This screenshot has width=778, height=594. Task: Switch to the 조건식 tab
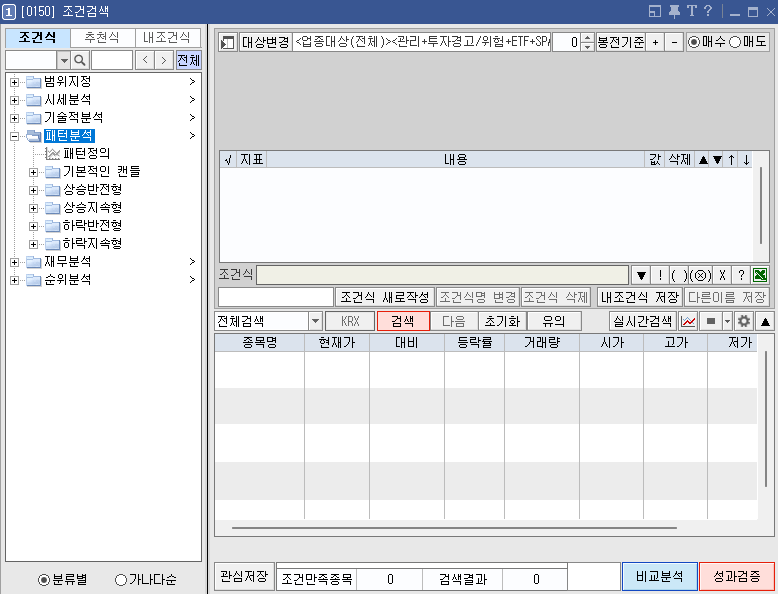point(38,37)
